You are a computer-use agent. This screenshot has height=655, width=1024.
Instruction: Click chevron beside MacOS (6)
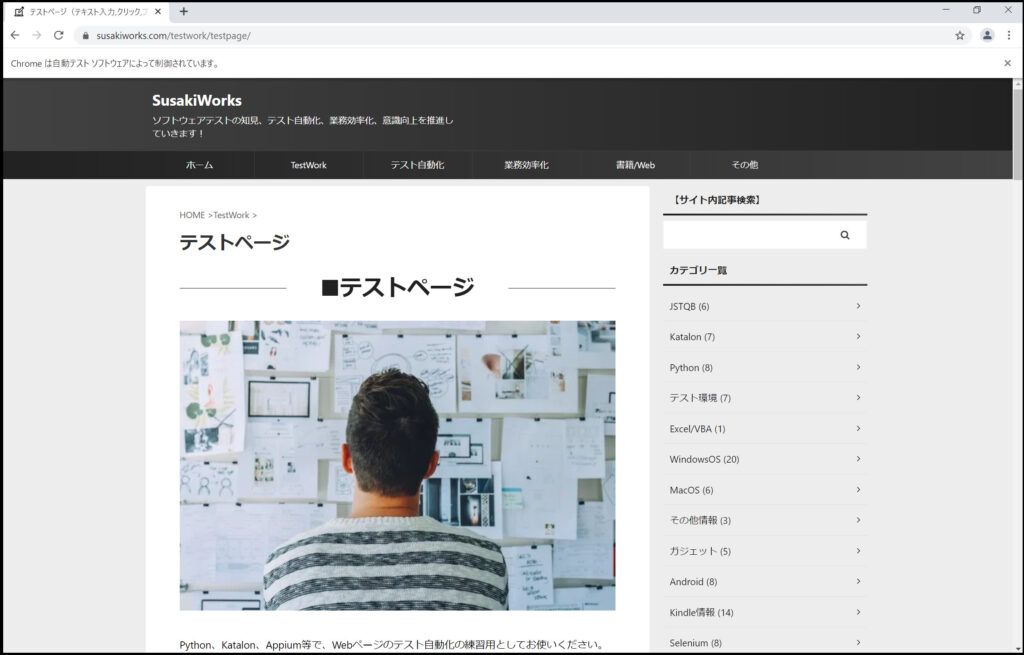coord(858,490)
